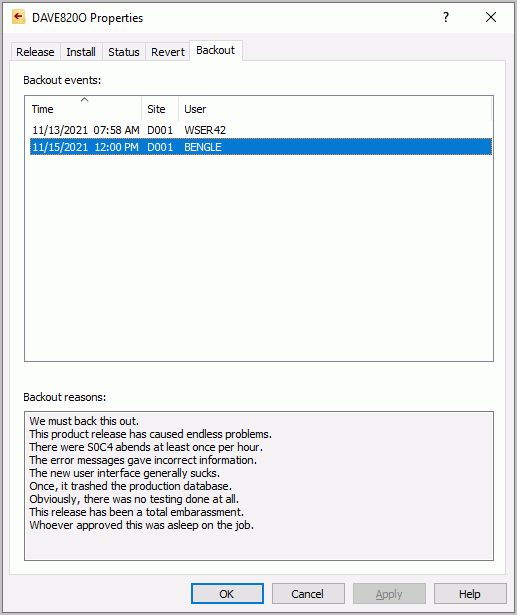Select the 11/15/2021 BENGLE backout event
The height and width of the screenshot is (615, 517).
(261, 147)
